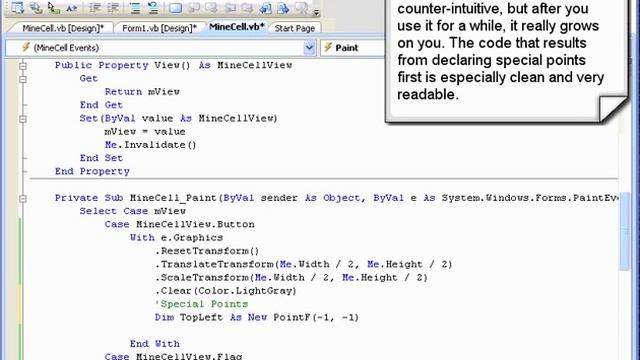
Task: Go to next bookmark in folder
Action: coord(247,7)
